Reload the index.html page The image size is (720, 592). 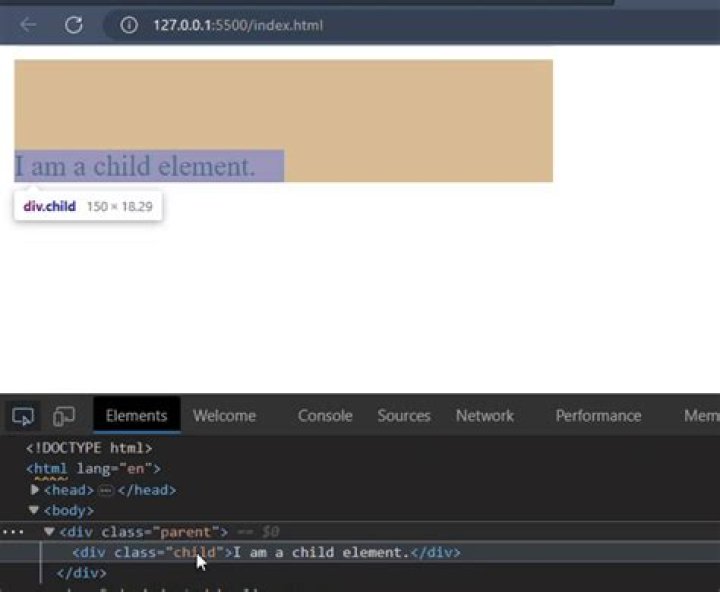point(73,25)
